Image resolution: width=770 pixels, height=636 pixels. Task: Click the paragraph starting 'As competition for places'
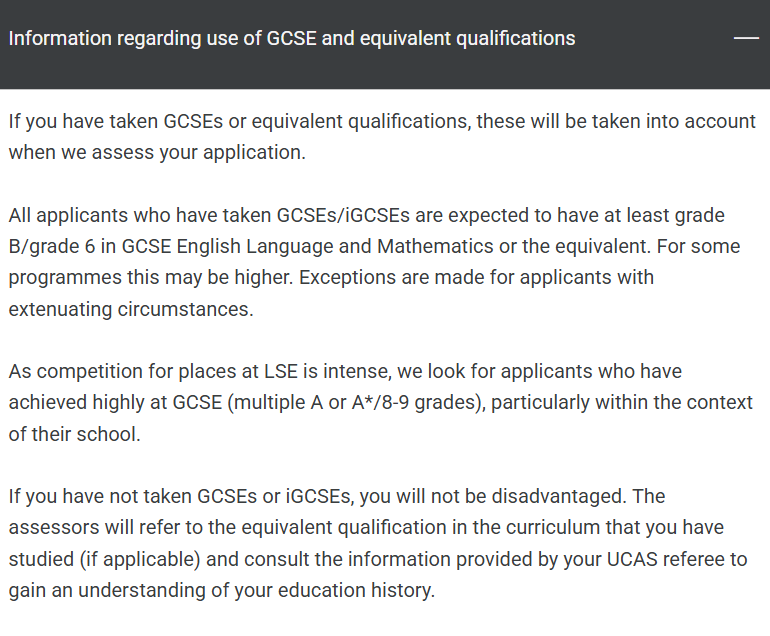pos(381,402)
